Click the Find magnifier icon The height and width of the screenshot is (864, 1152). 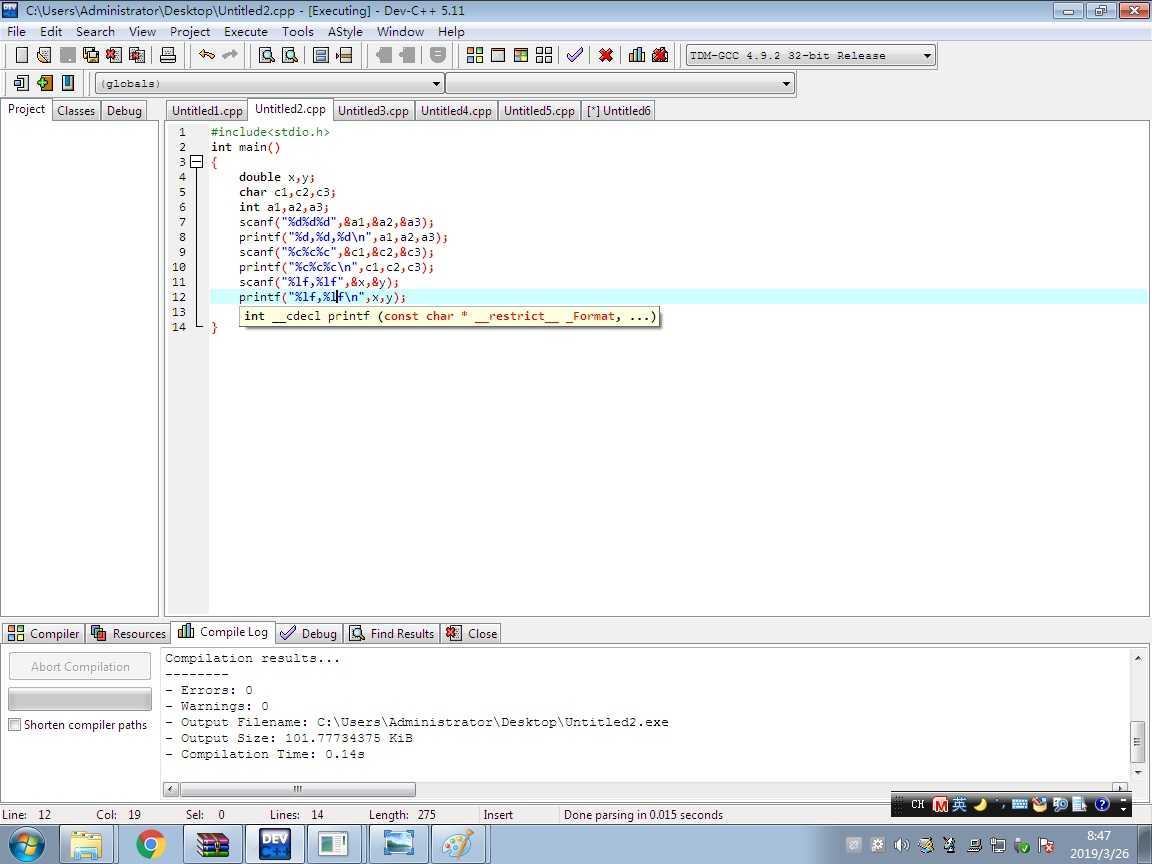click(267, 55)
